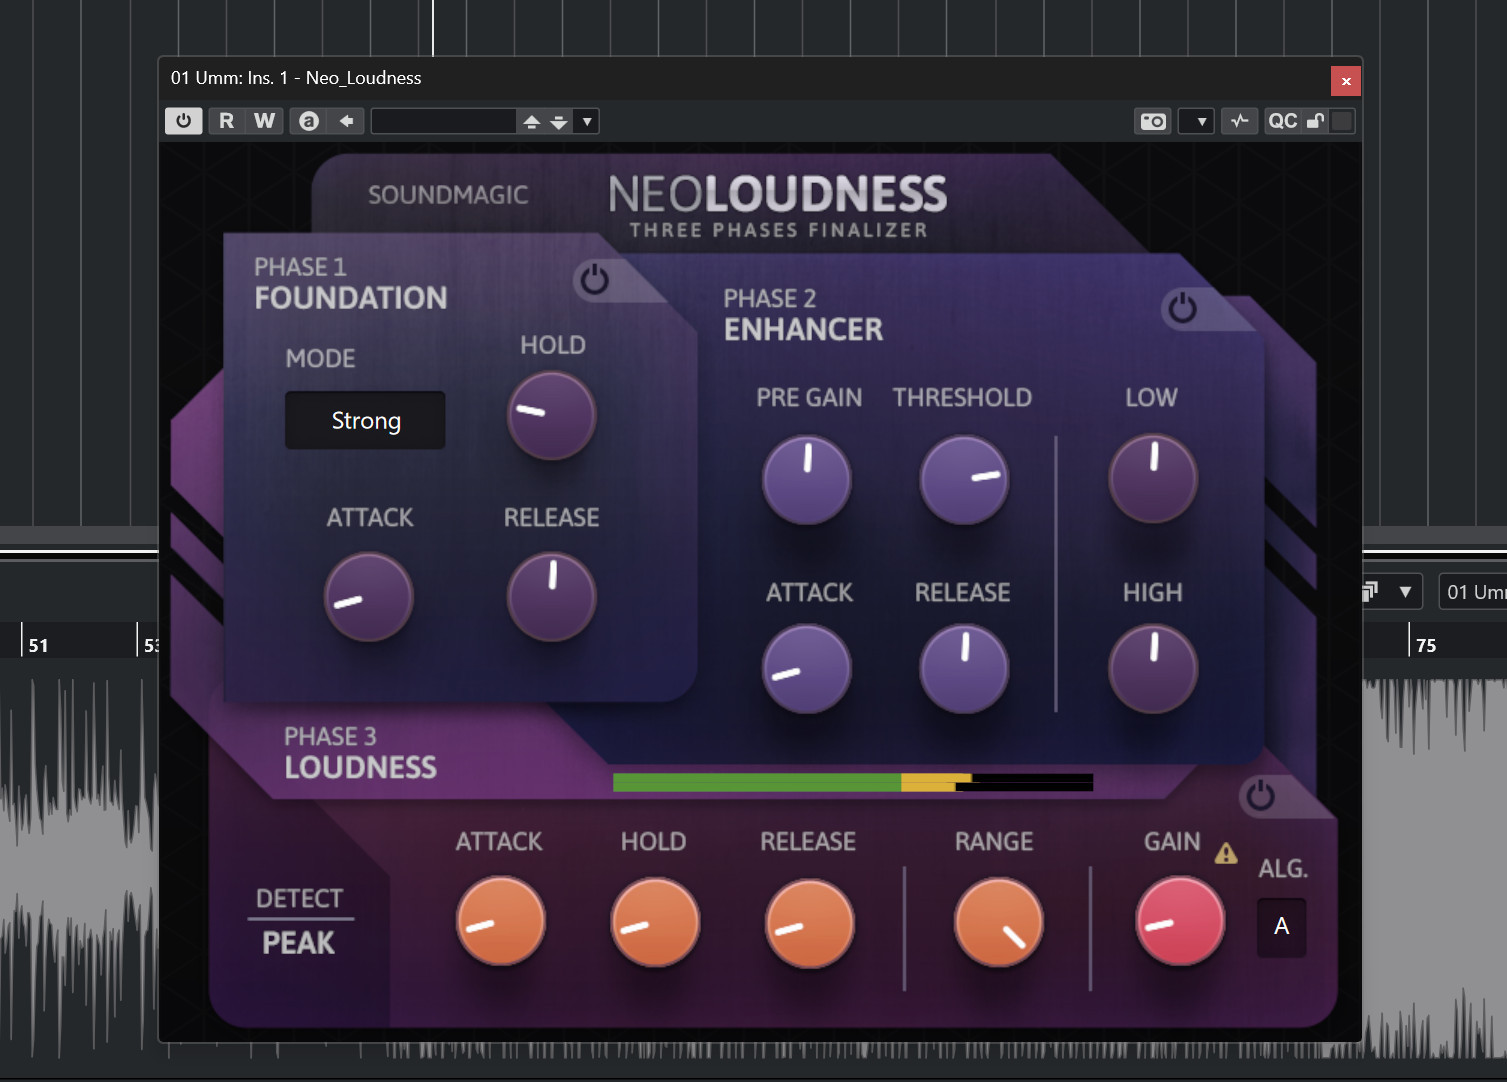Toggle the quick controls lock icon

1316,121
